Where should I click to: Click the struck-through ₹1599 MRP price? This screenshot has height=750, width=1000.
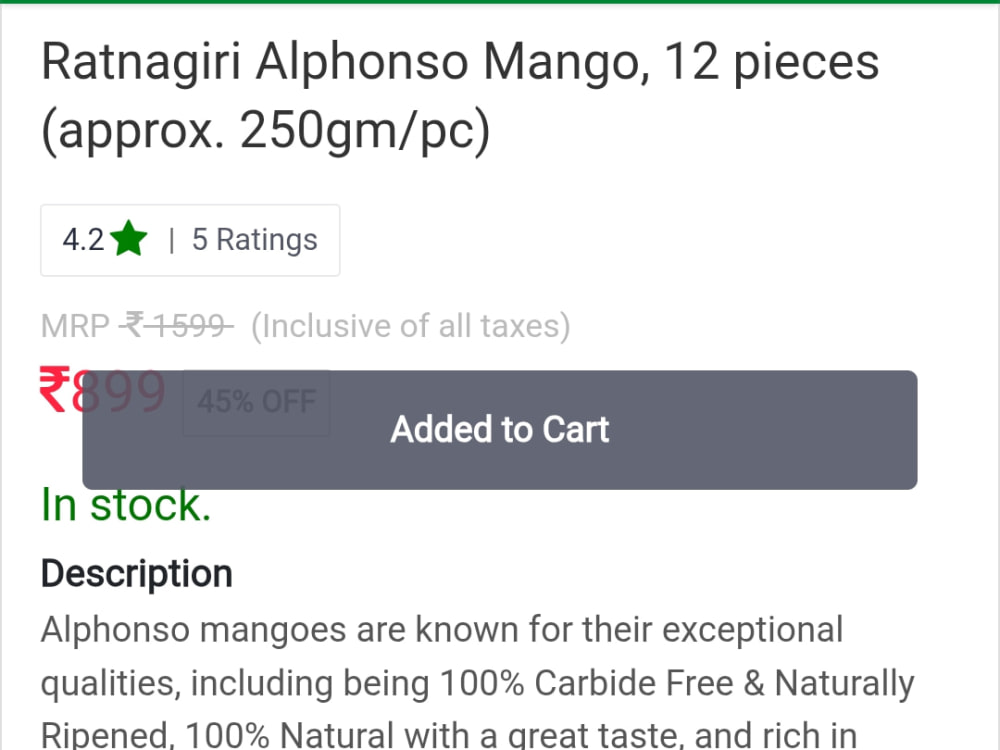coord(177,325)
